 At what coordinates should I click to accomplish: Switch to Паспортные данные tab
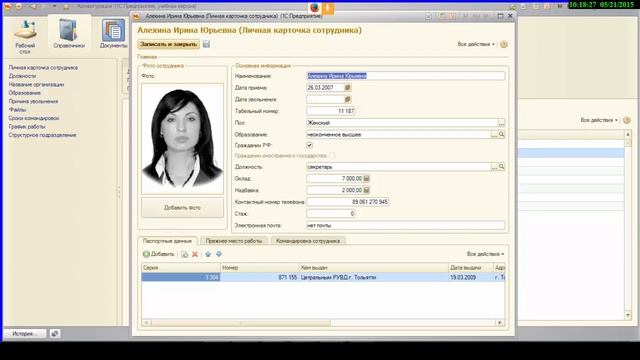tap(167, 241)
